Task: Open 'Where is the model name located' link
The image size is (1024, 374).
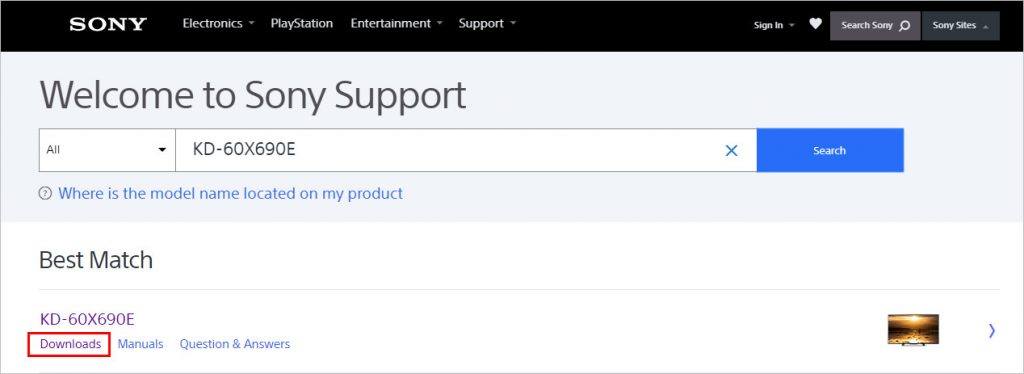Action: (231, 193)
